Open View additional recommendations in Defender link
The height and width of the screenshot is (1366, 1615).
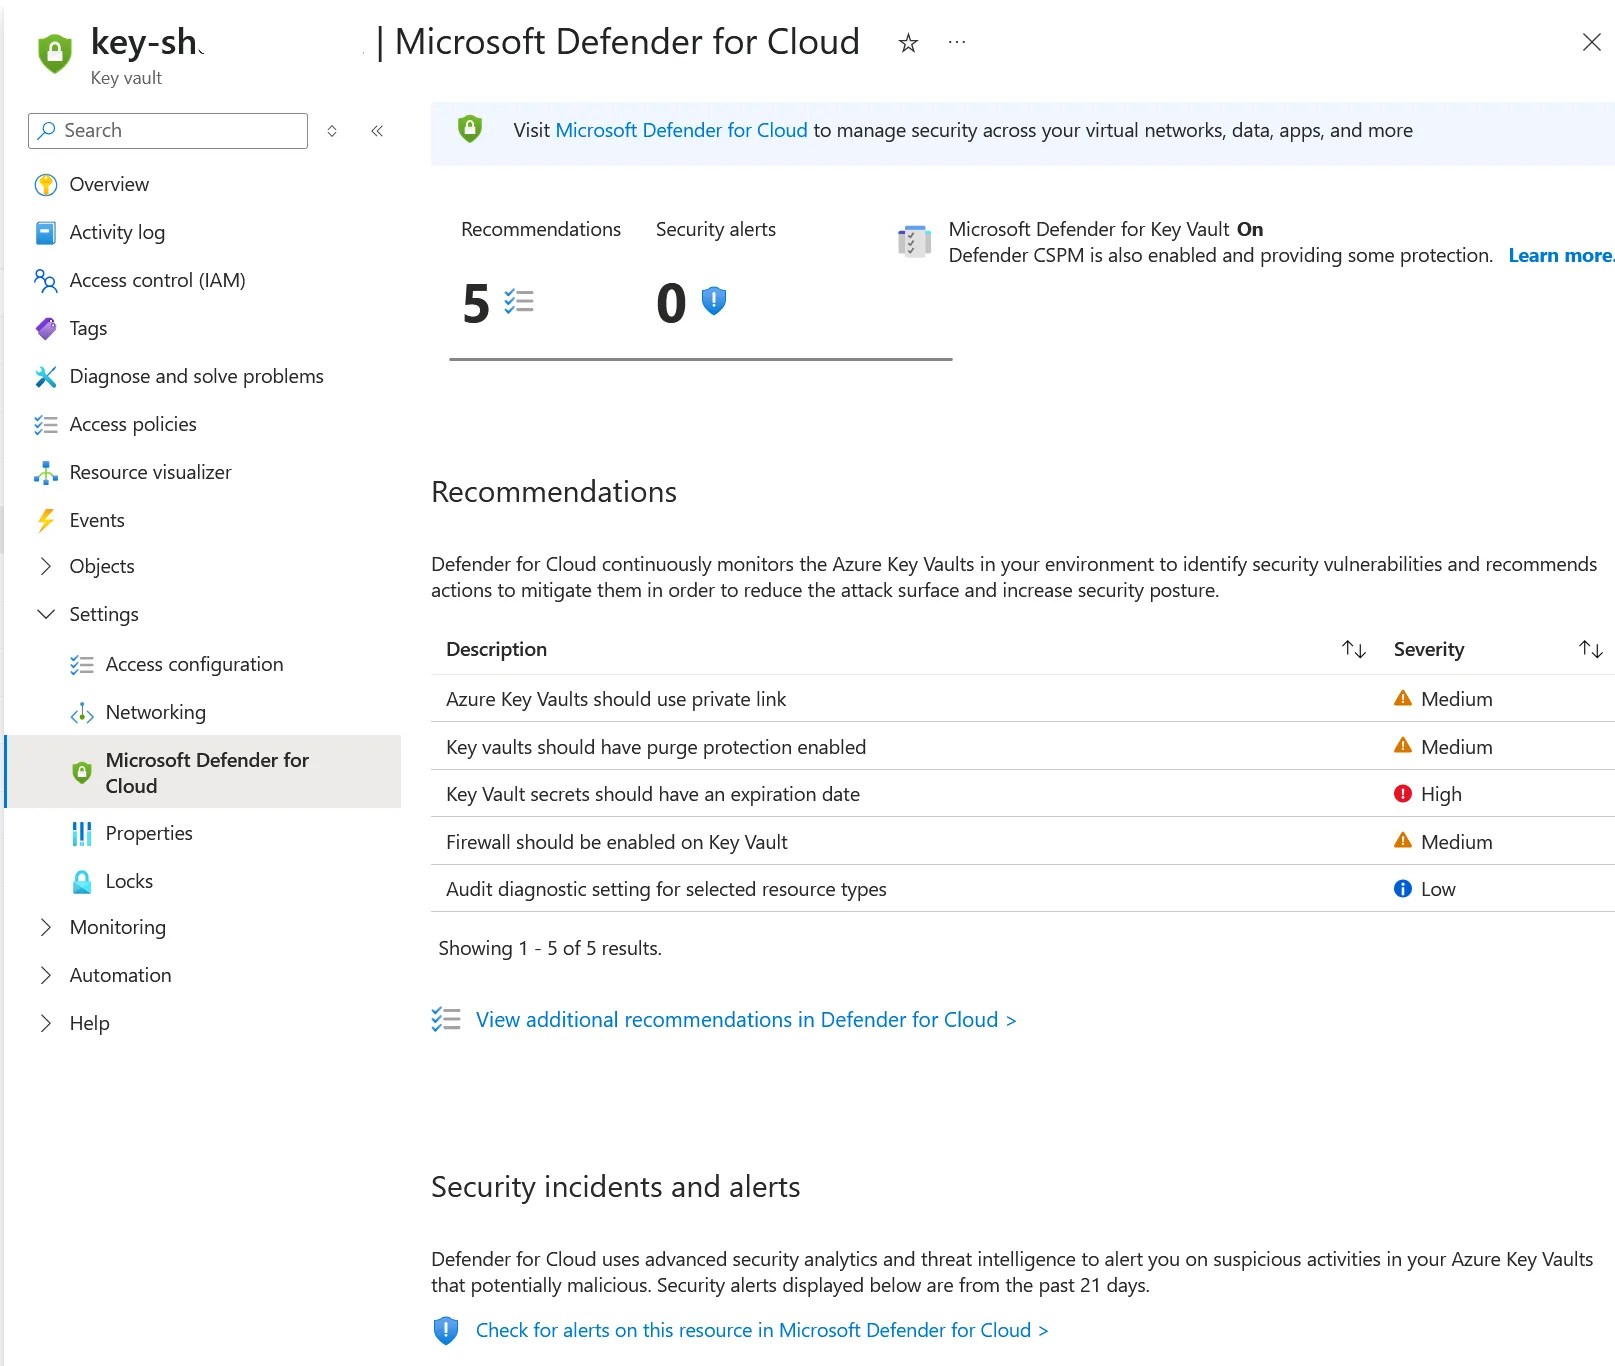745,1020
